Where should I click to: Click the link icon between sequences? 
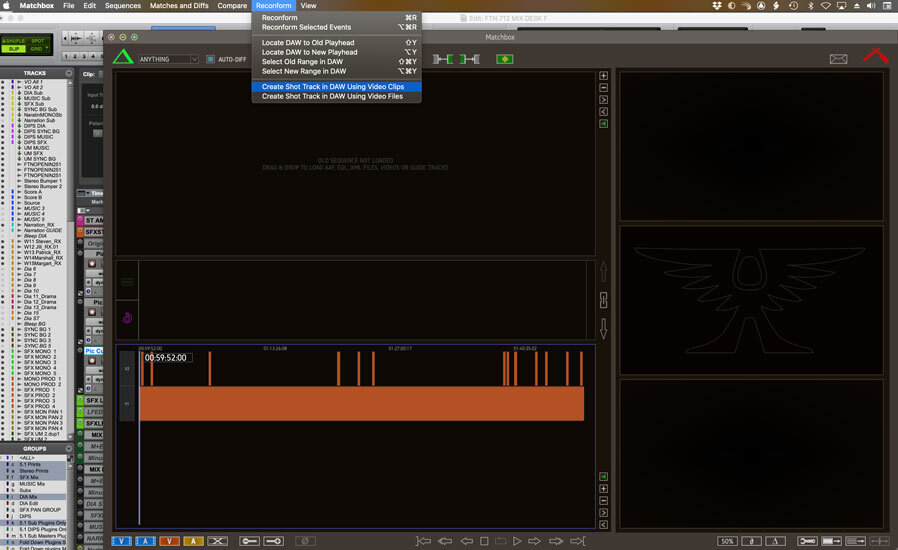click(604, 300)
